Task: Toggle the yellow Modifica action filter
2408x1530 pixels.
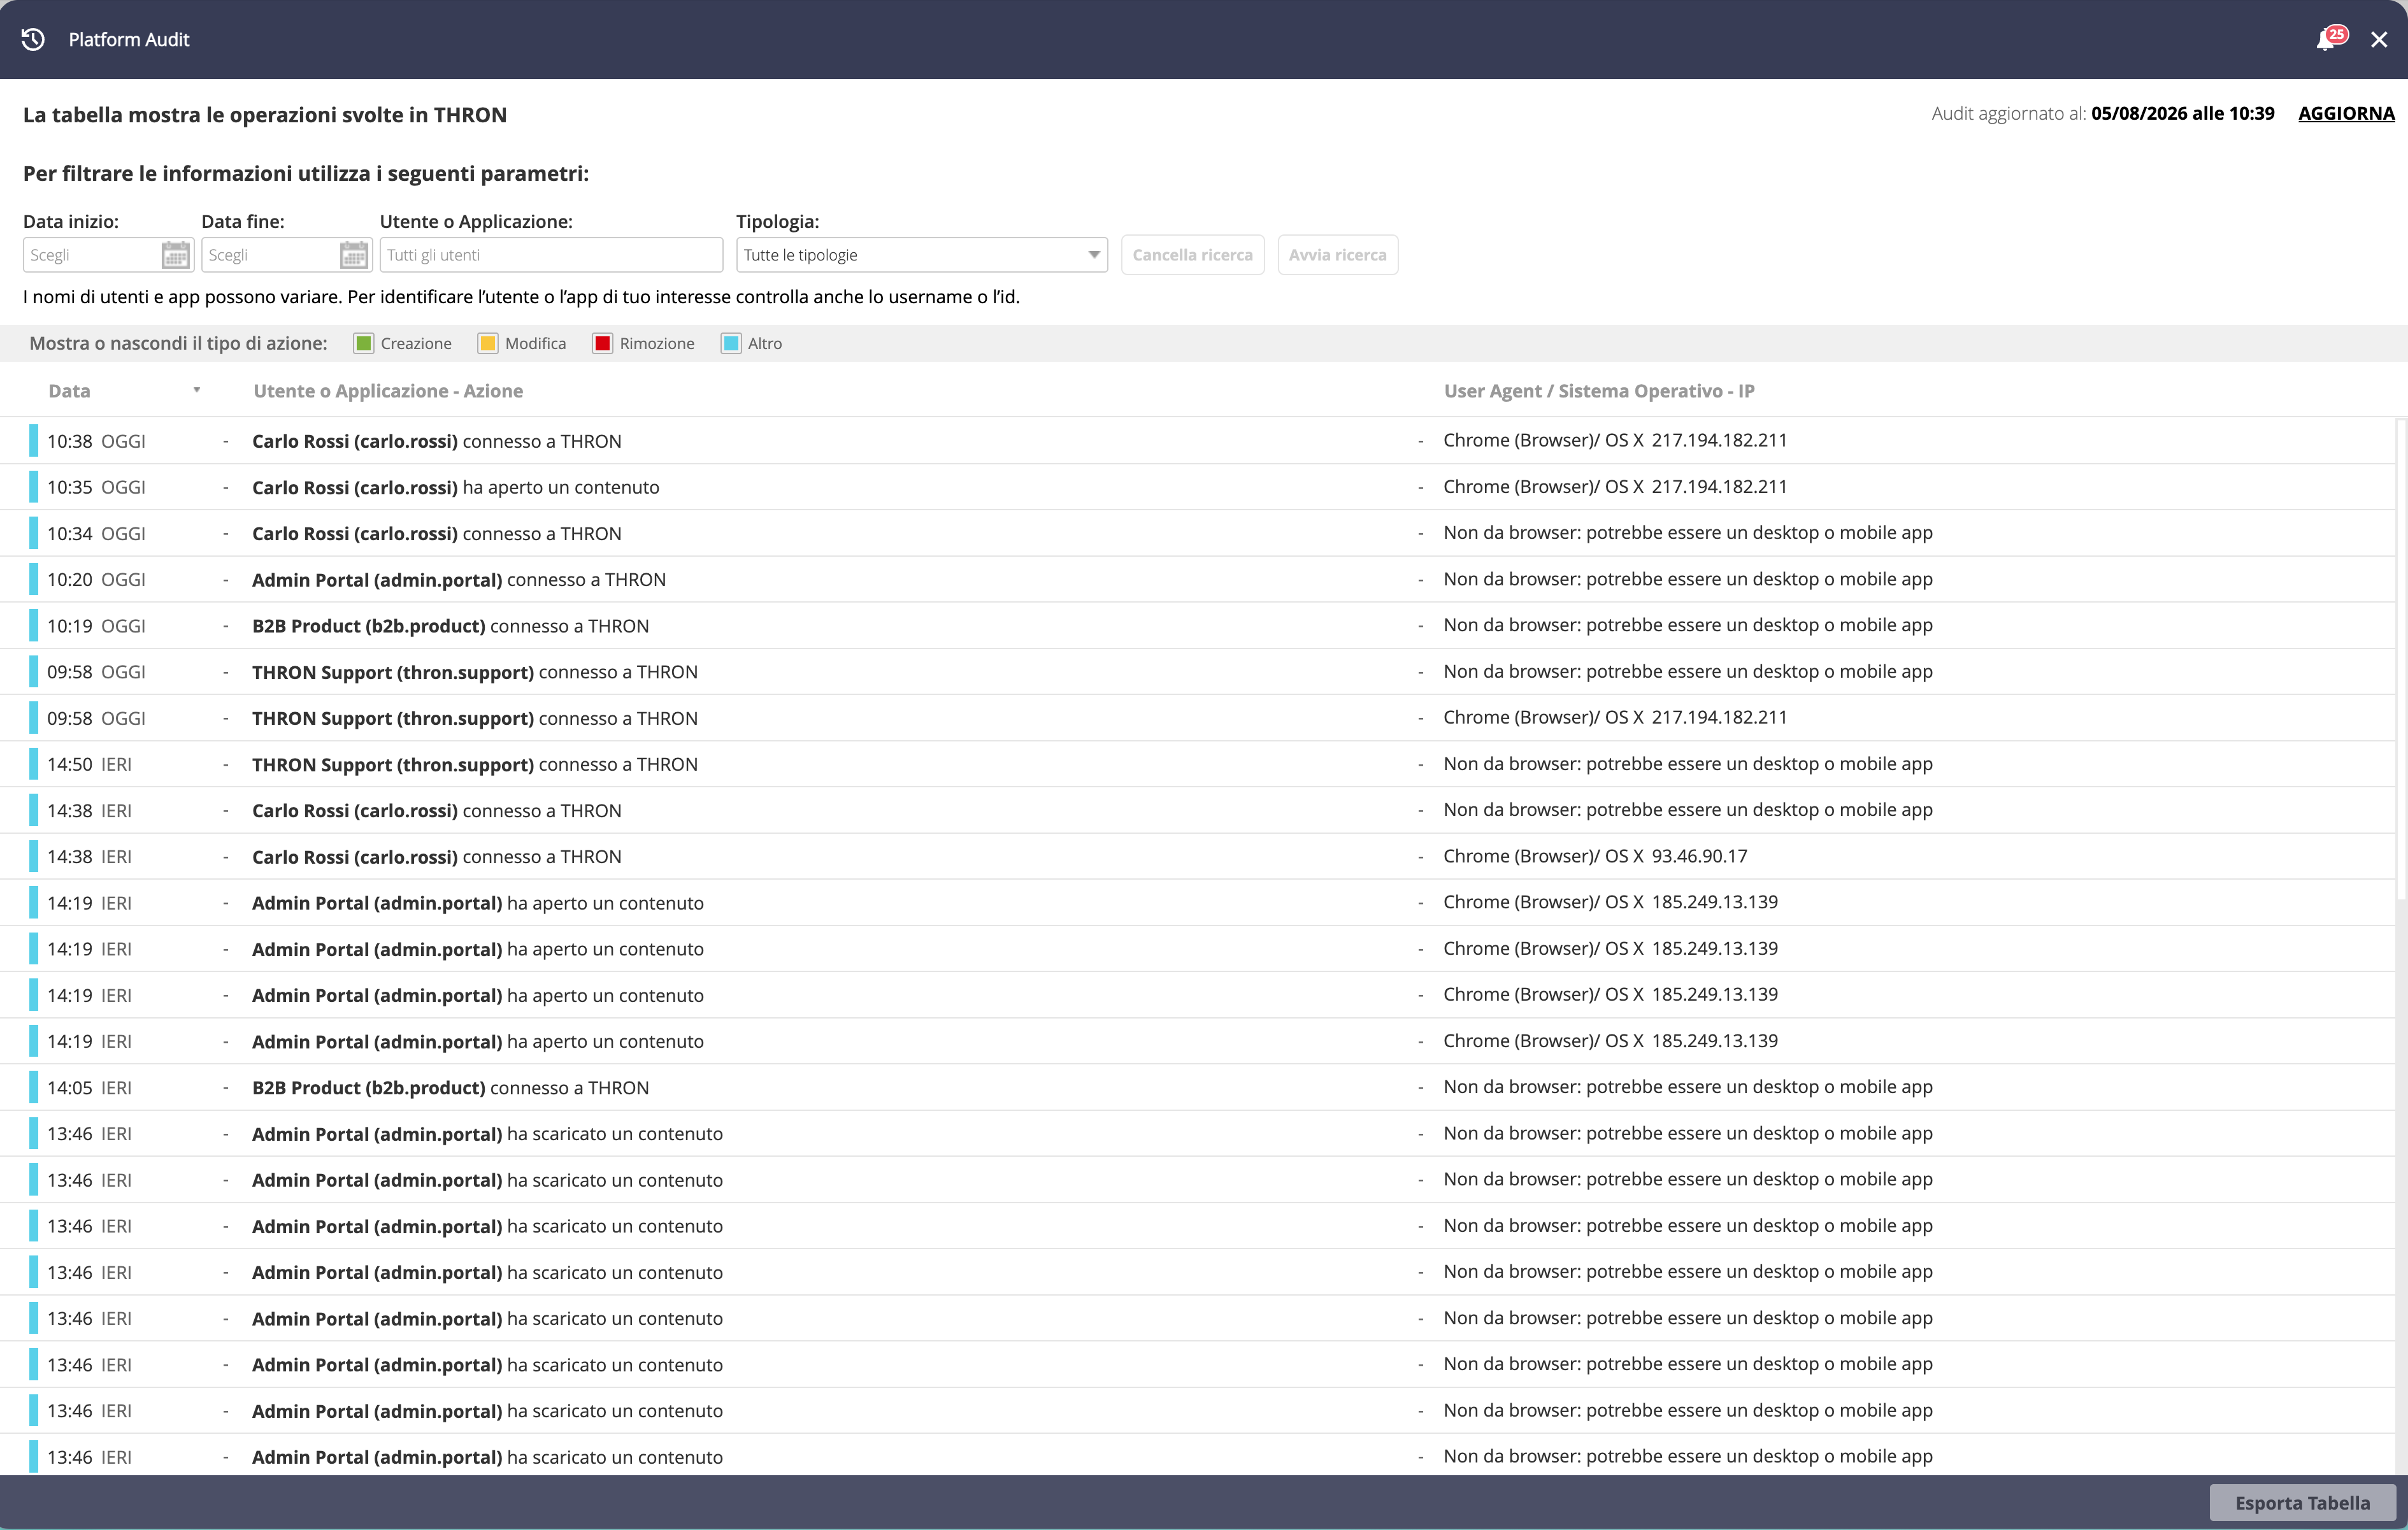Action: pos(488,343)
